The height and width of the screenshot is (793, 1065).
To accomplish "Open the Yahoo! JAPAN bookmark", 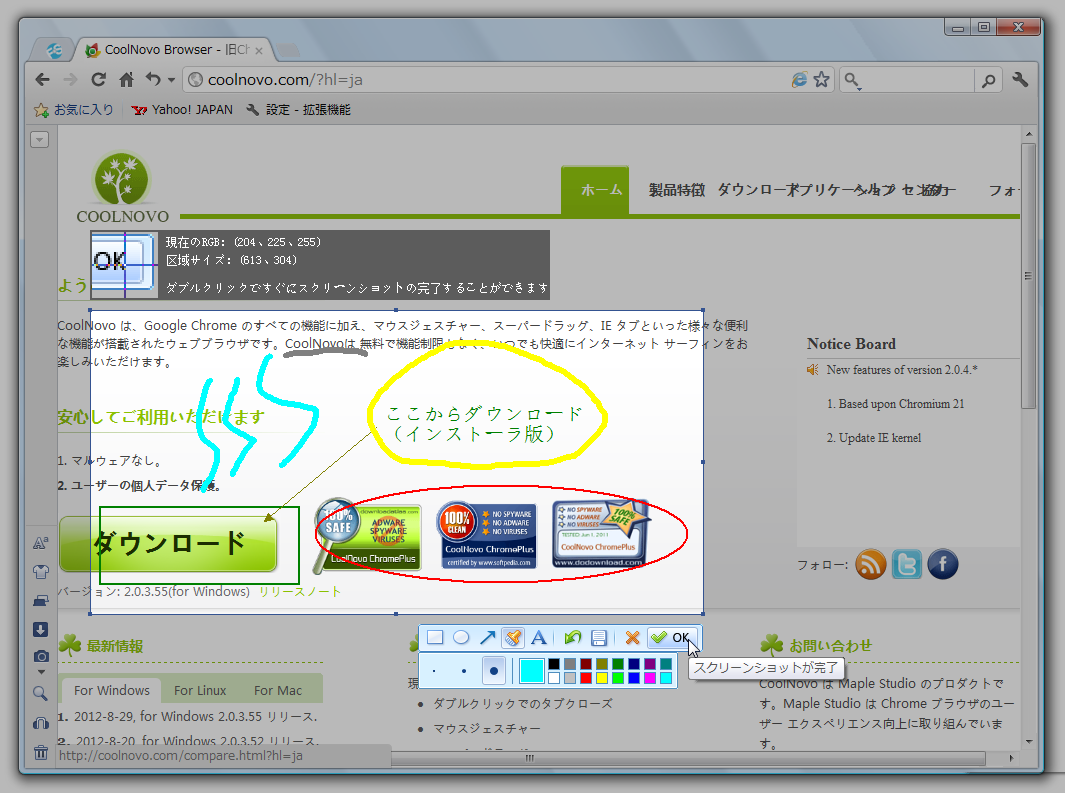I will point(182,110).
